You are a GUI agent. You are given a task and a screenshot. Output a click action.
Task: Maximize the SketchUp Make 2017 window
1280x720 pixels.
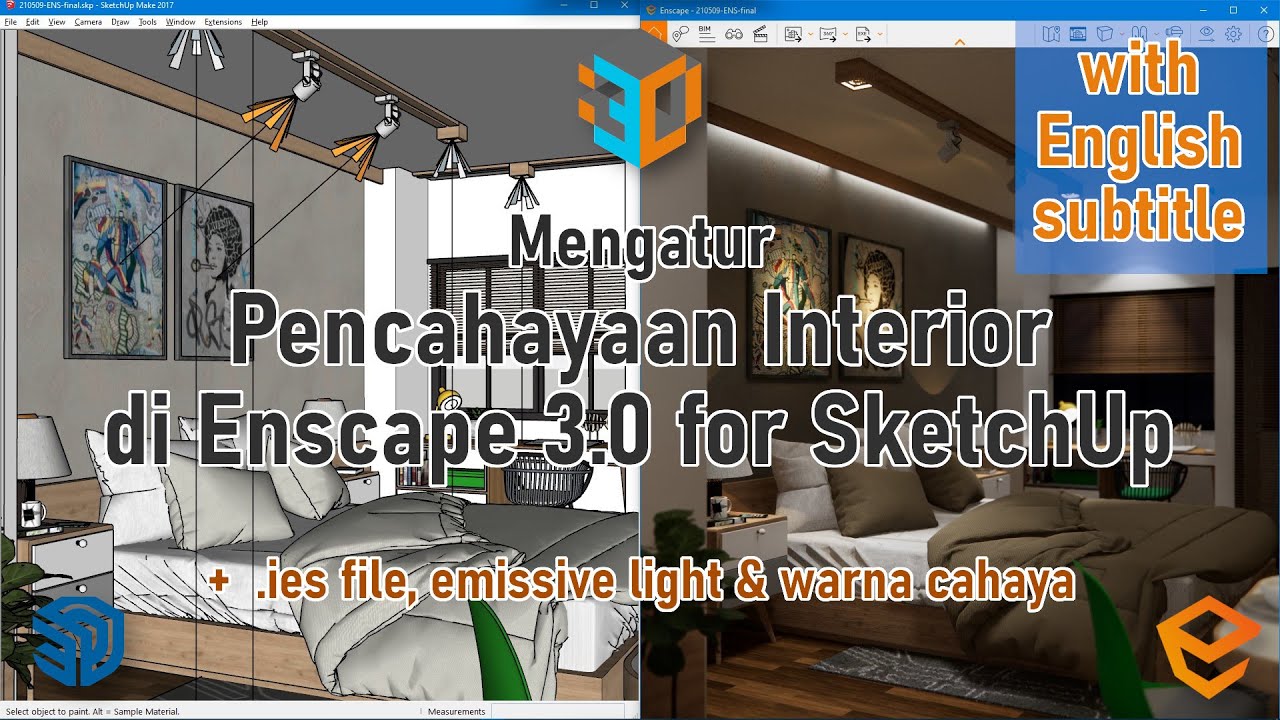point(594,6)
